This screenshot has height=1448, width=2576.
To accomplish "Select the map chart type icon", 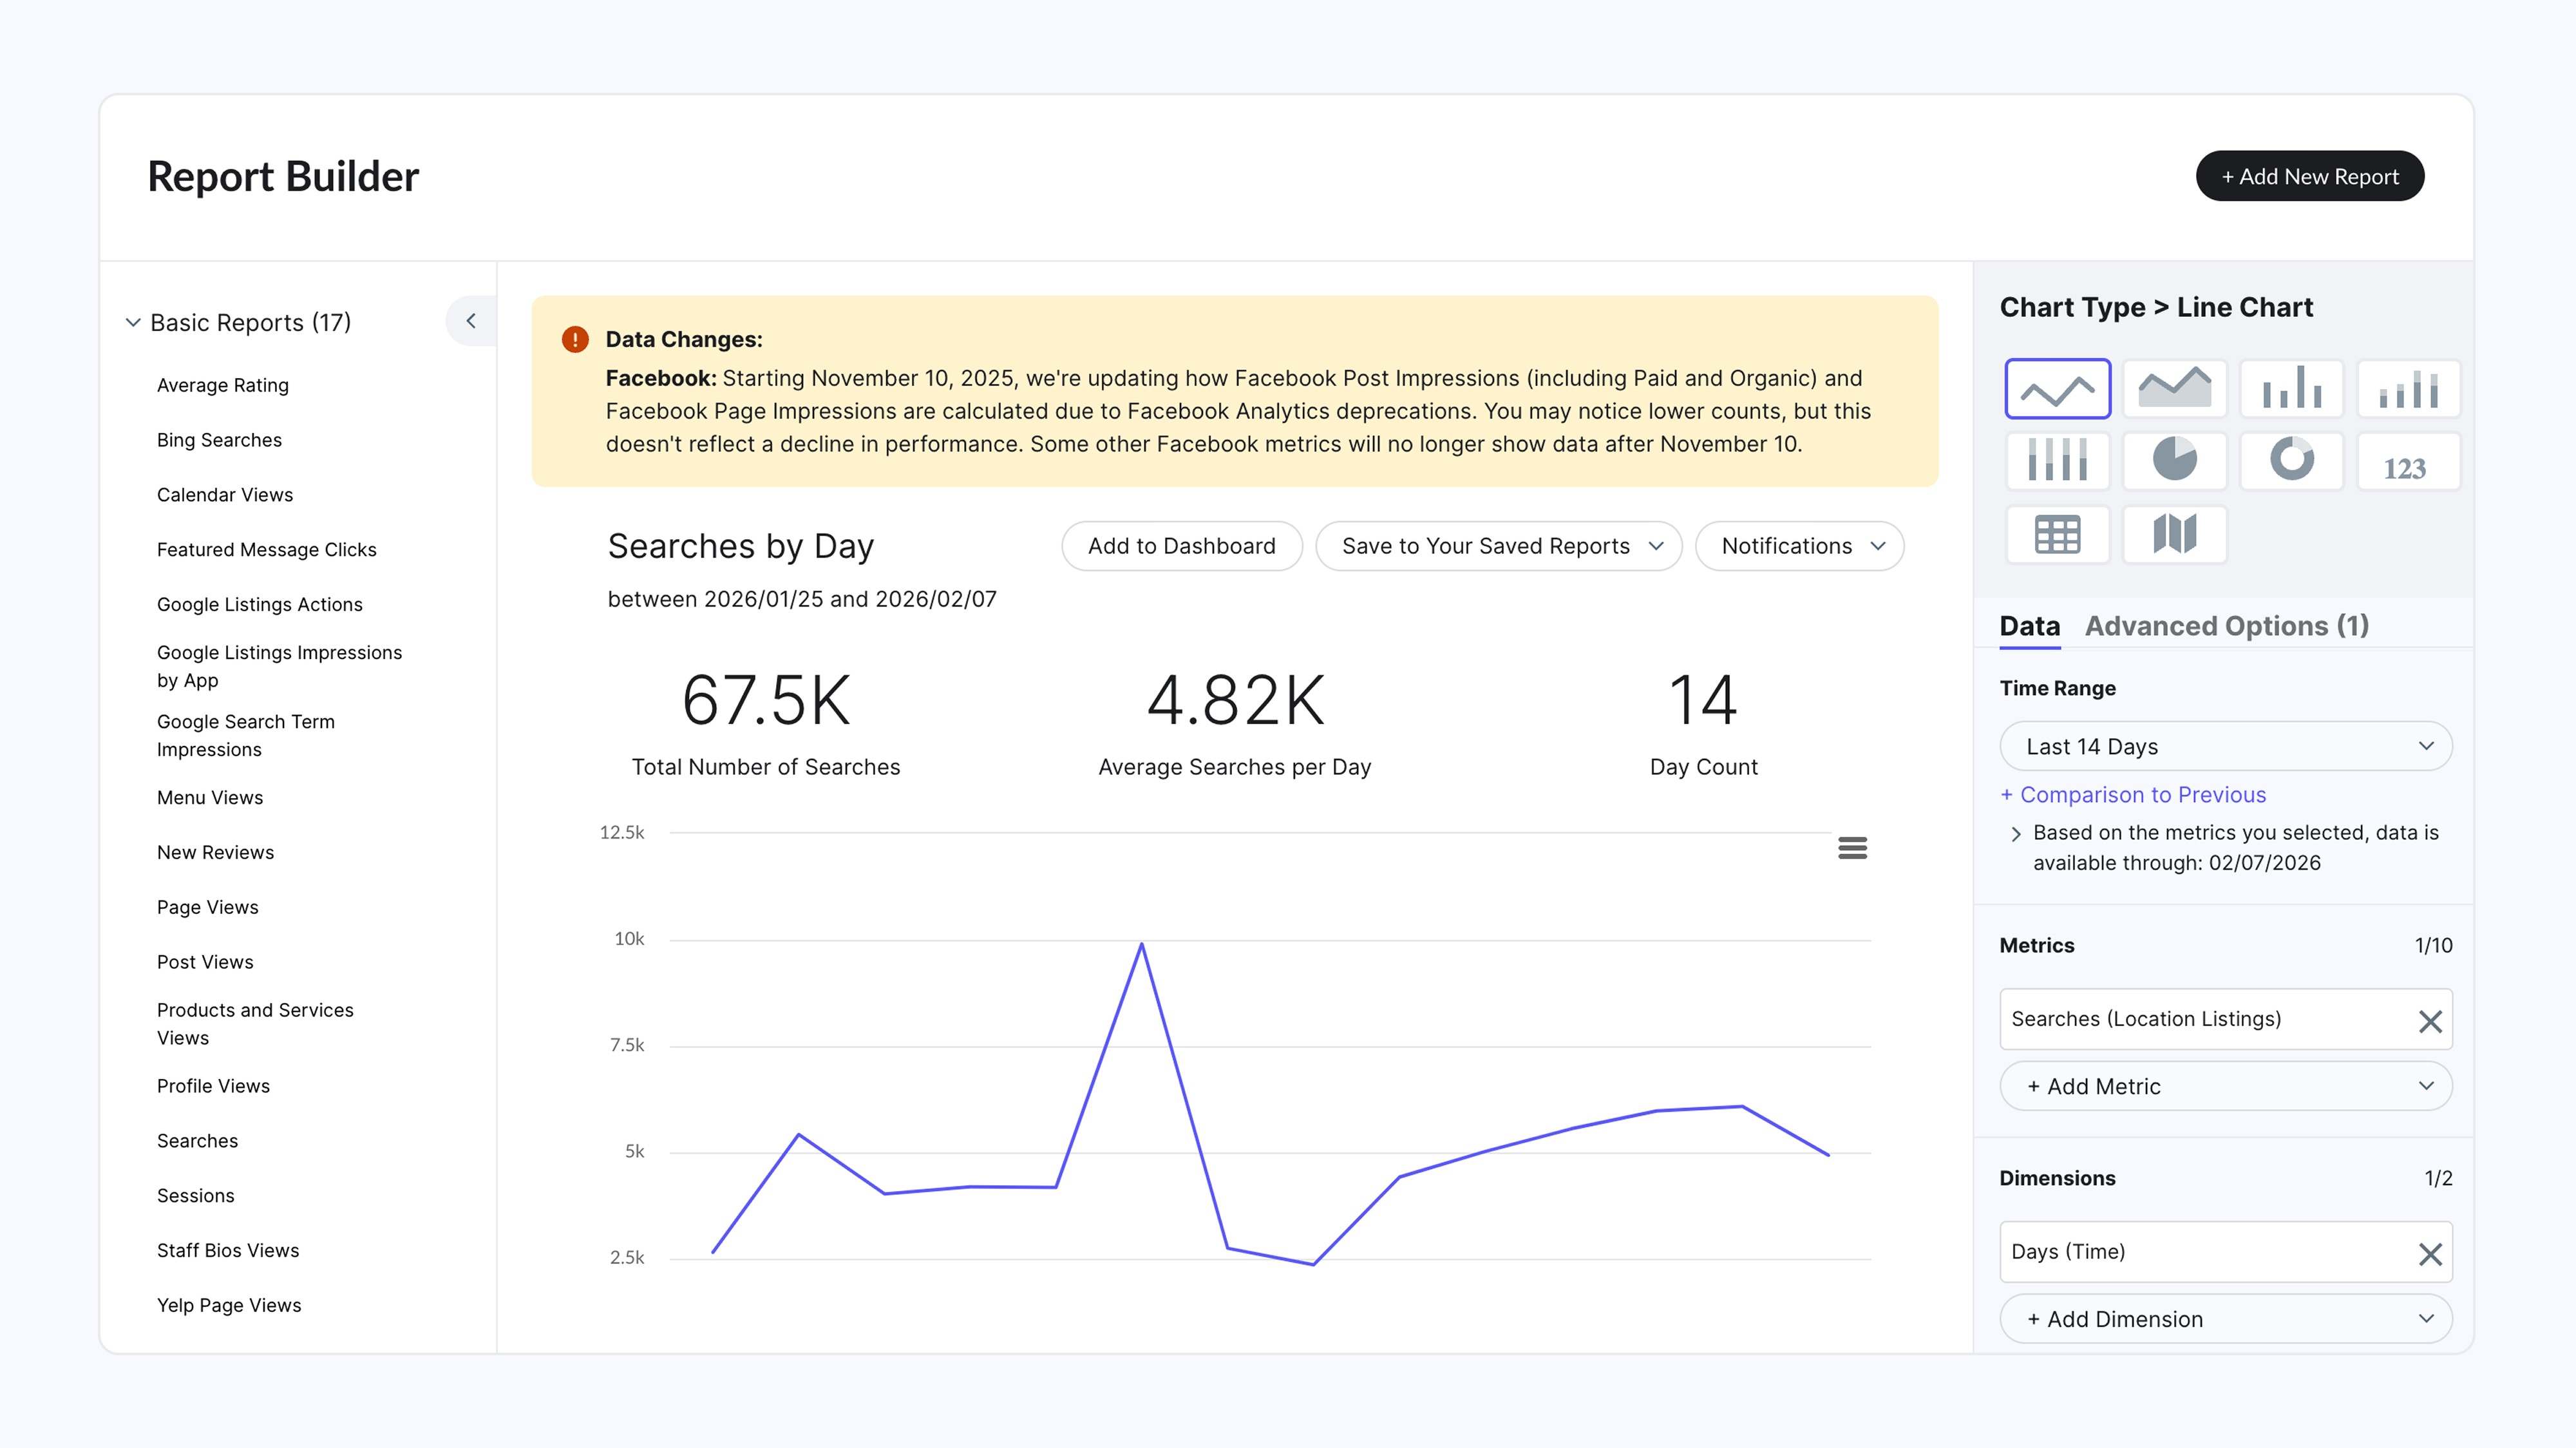I will tap(2174, 534).
